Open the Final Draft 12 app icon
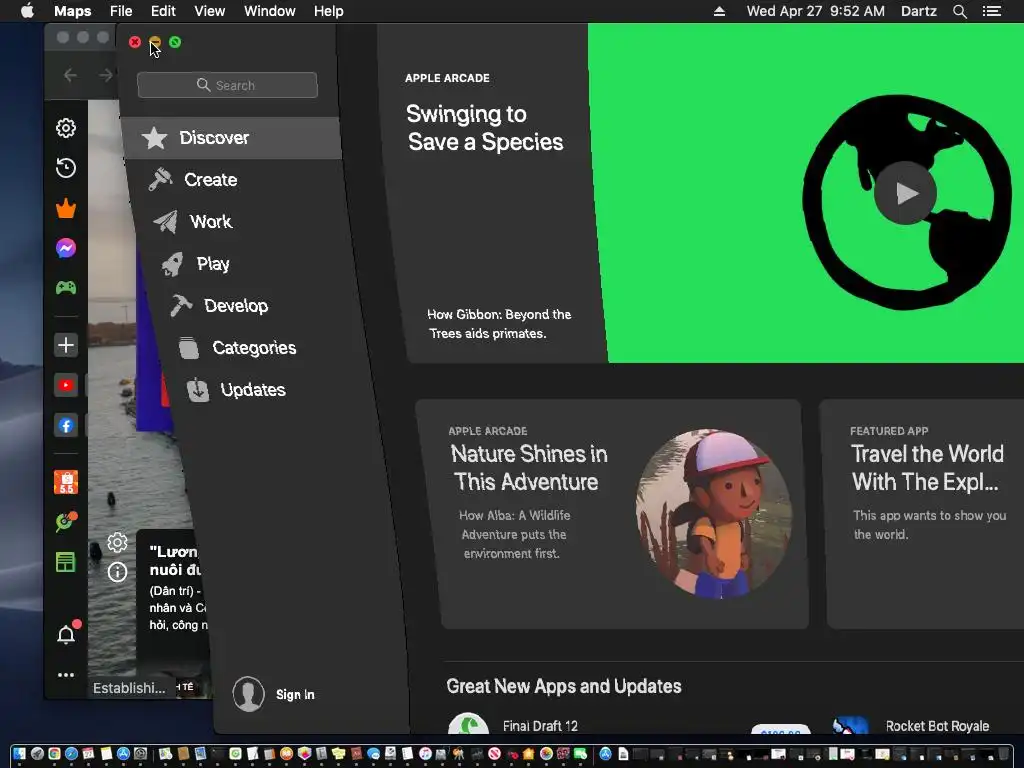The height and width of the screenshot is (768, 1024). click(468, 724)
